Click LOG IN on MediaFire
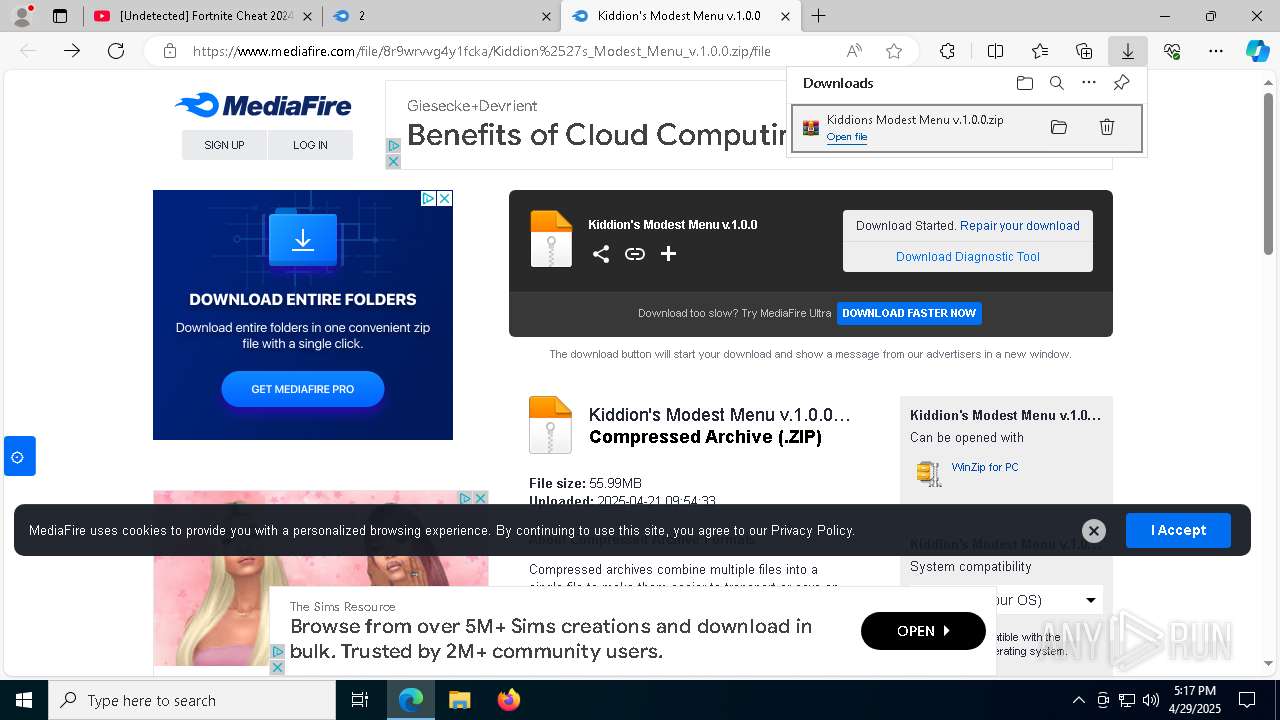Screen dimensions: 1280x720 (310, 145)
